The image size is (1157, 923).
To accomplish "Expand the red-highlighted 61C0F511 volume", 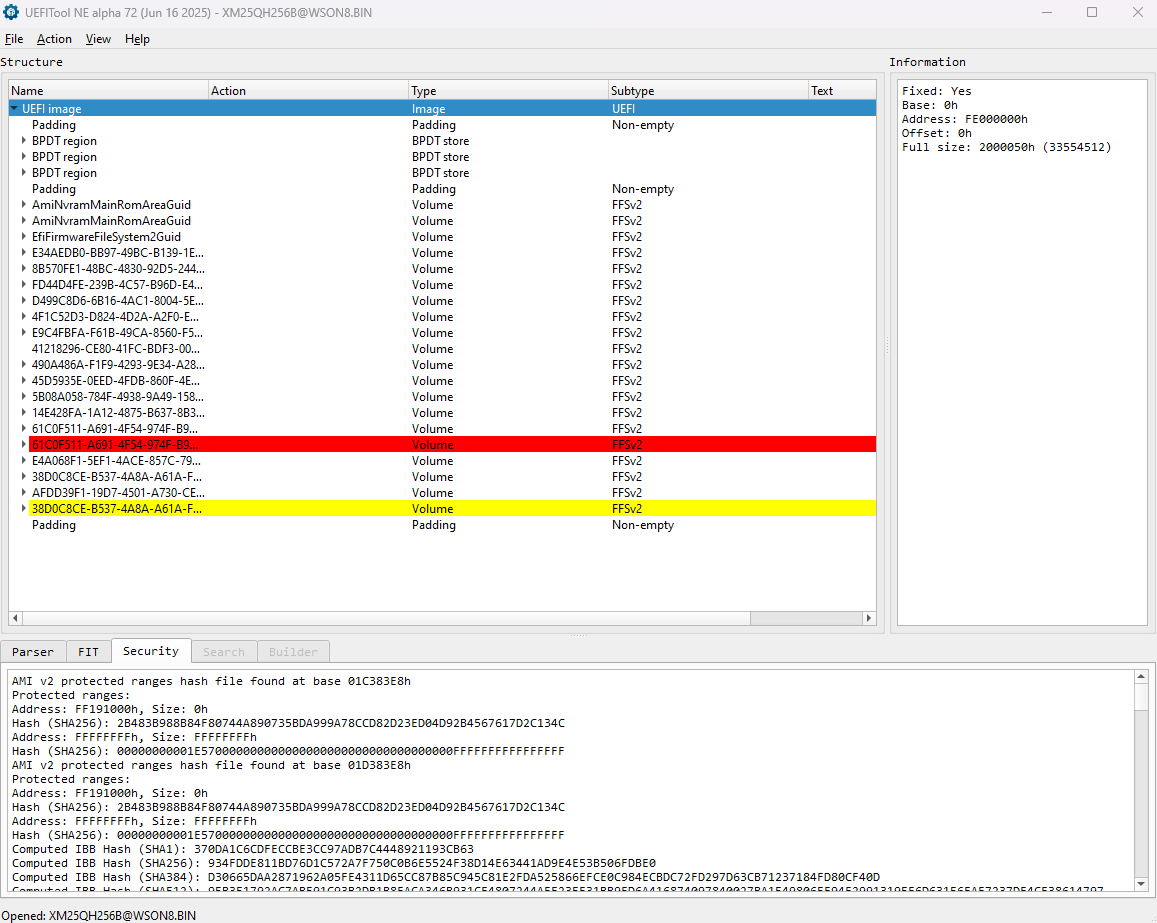I will (x=24, y=445).
